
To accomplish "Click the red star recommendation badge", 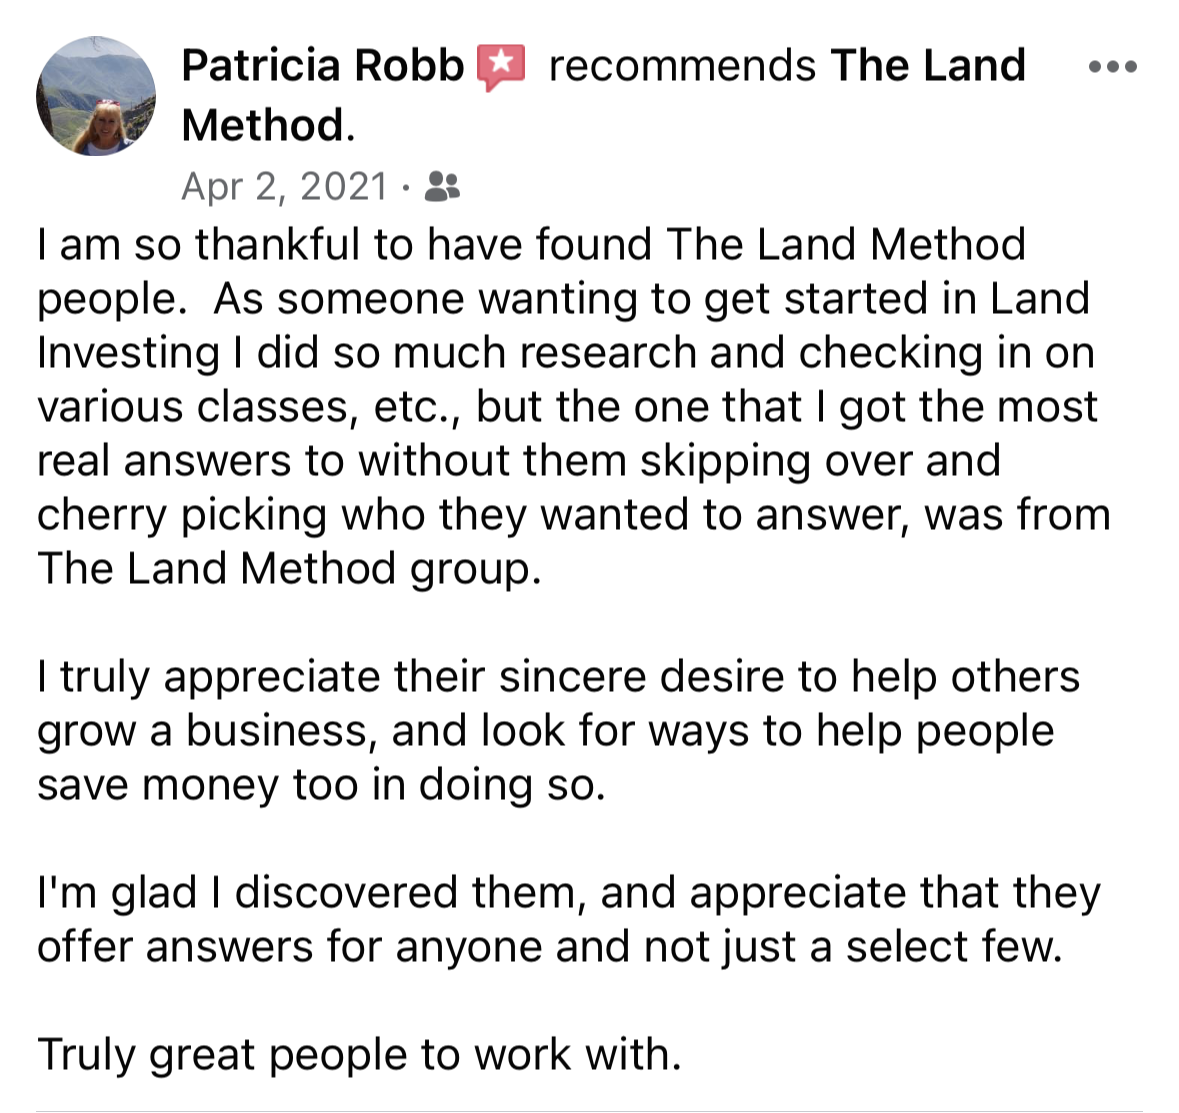I will [501, 67].
